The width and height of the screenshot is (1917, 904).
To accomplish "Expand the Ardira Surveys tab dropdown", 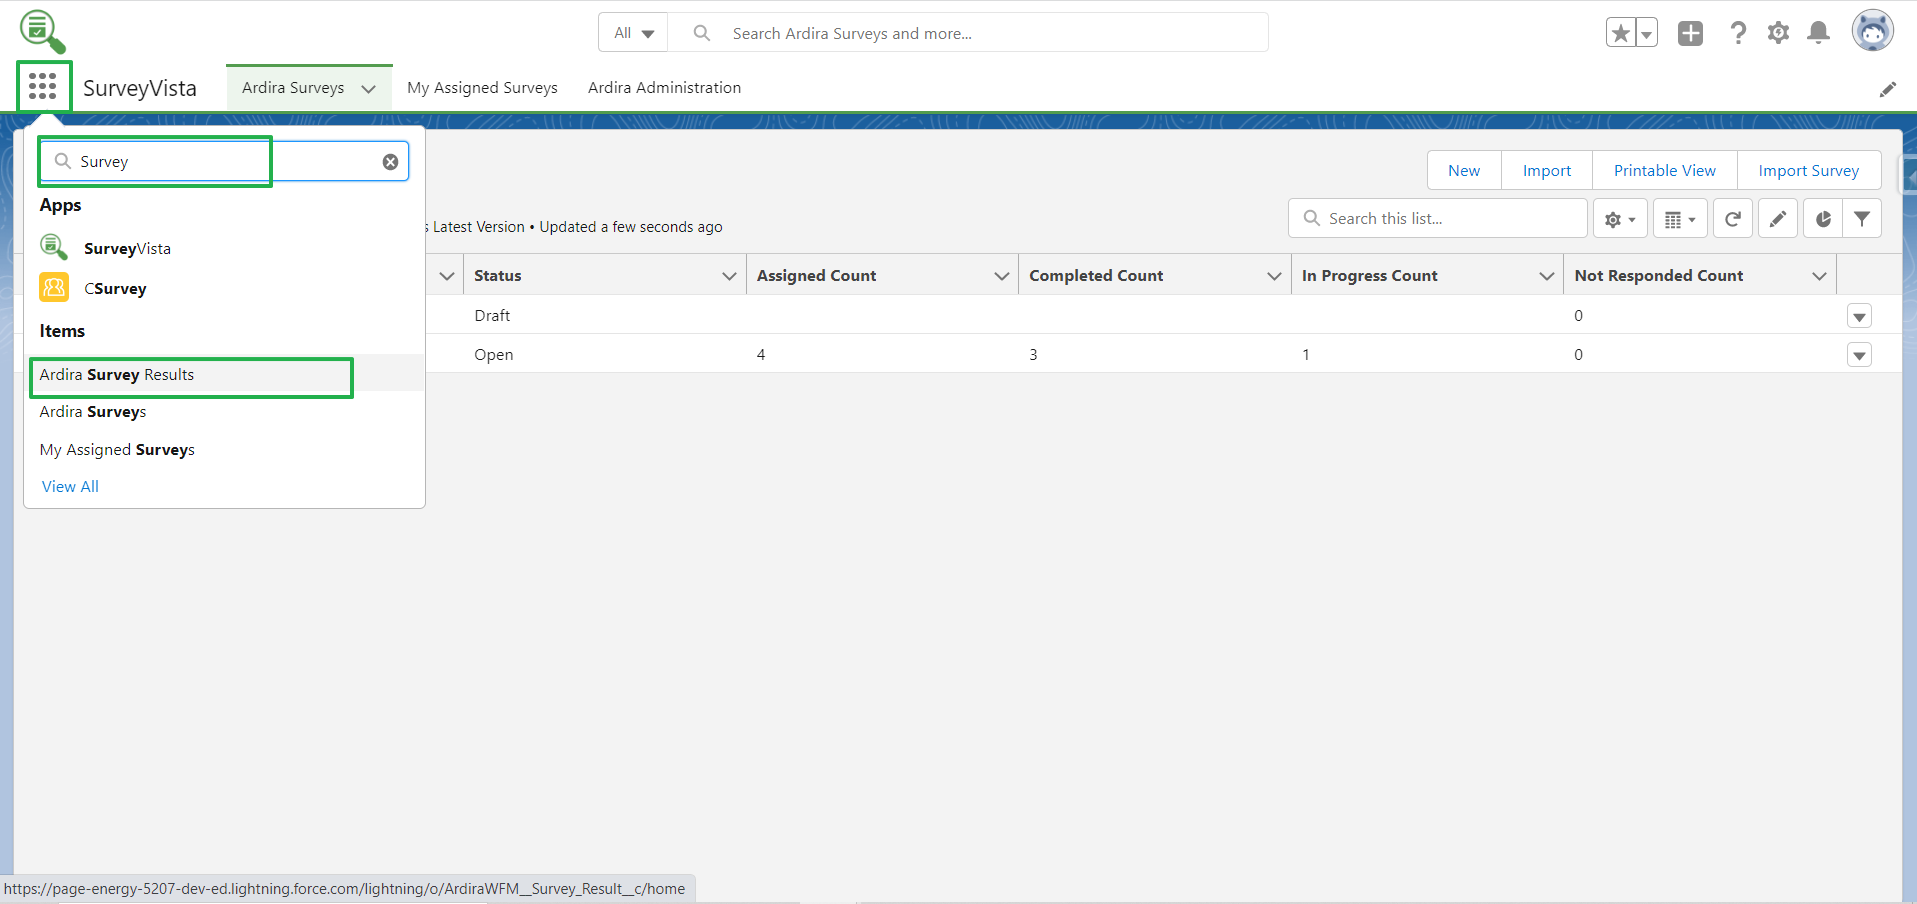I will (369, 89).
